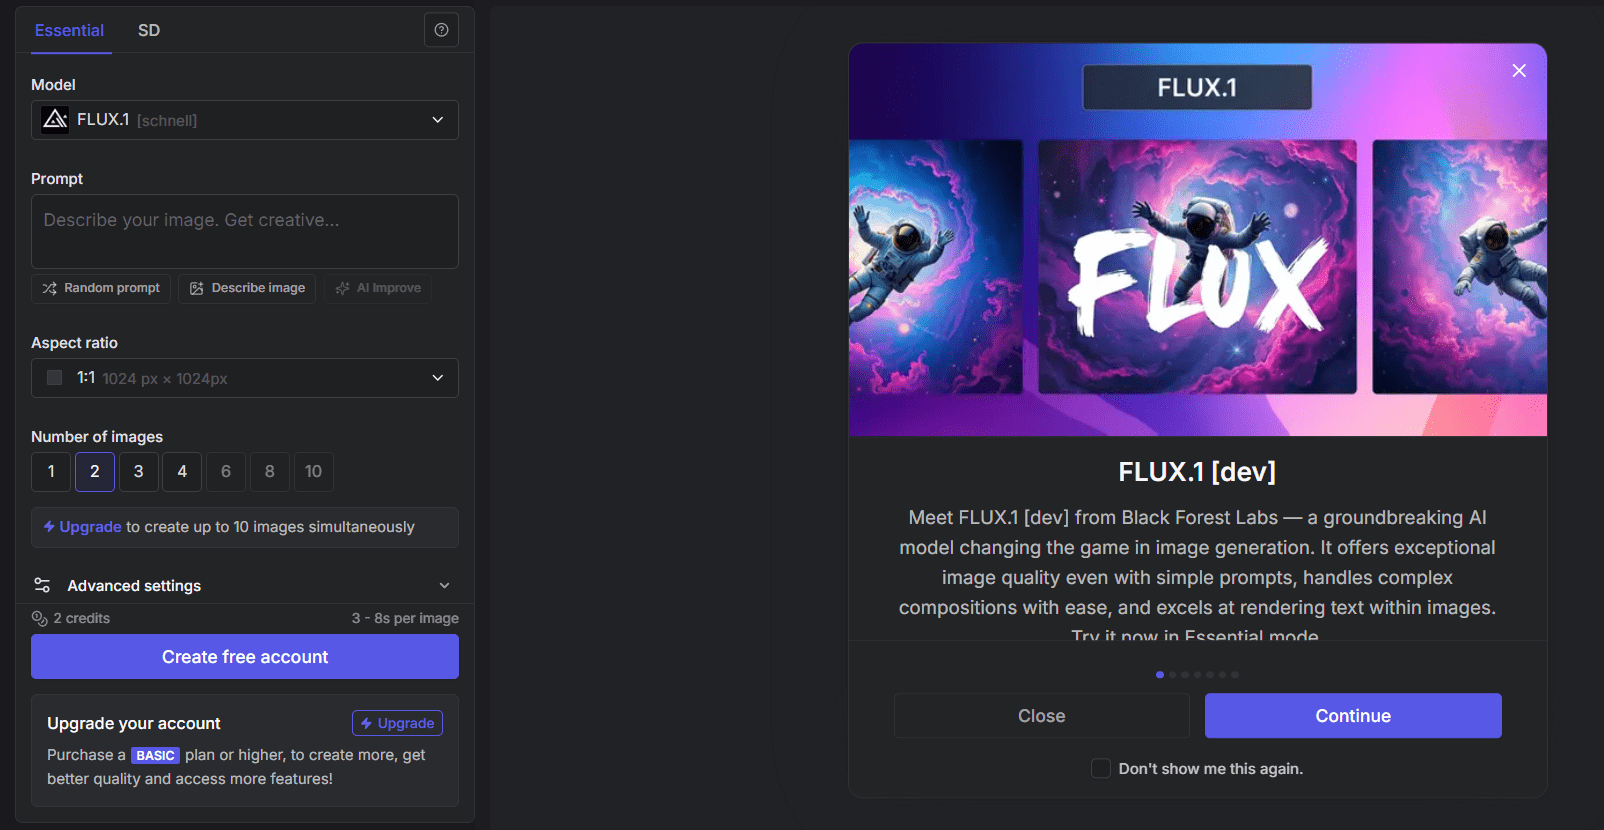Viewport: 1604px width, 830px height.
Task: Click inside the prompt text field
Action: coord(245,231)
